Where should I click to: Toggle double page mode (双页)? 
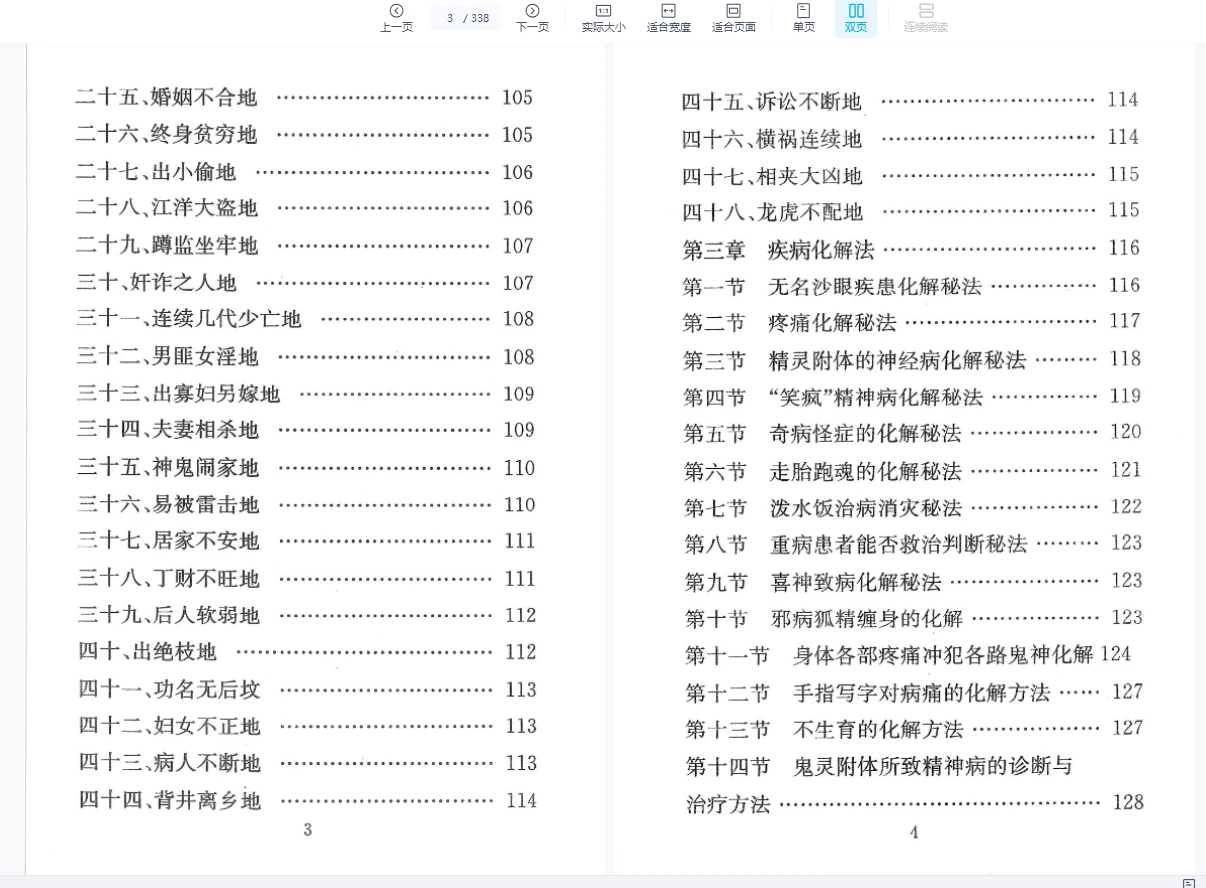click(856, 18)
